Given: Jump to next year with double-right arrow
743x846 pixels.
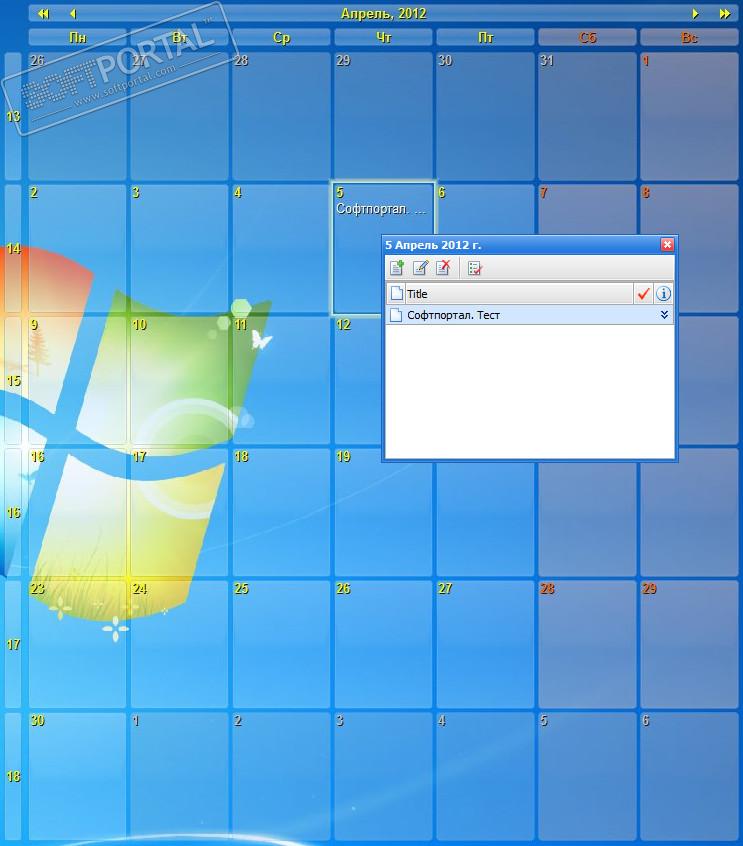Looking at the screenshot, I should tap(725, 13).
